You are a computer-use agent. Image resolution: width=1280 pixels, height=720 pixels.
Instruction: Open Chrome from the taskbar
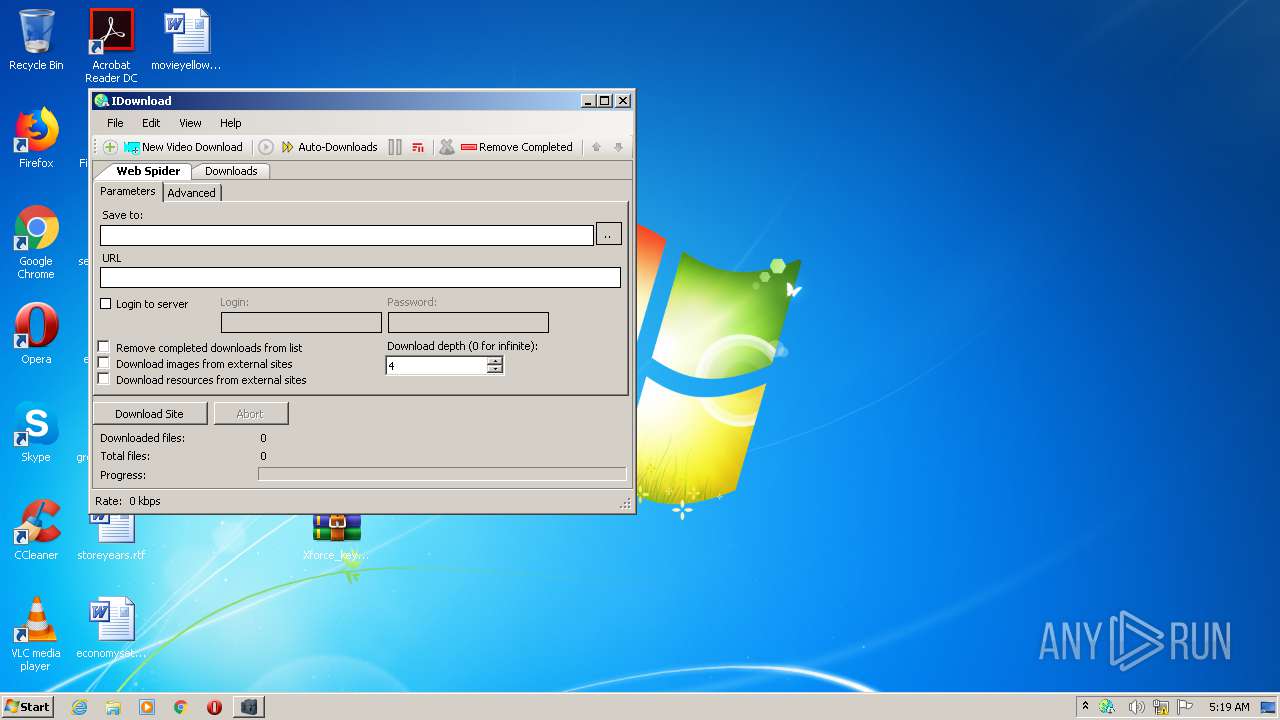[181, 707]
